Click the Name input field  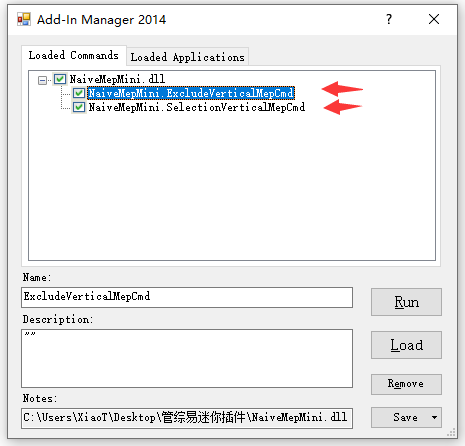187,297
